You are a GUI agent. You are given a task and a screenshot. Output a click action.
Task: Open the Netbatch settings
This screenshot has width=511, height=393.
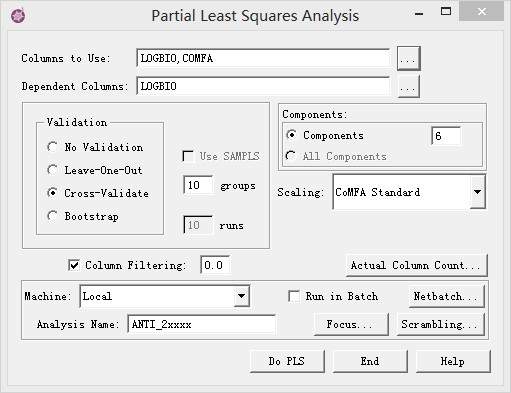[447, 296]
